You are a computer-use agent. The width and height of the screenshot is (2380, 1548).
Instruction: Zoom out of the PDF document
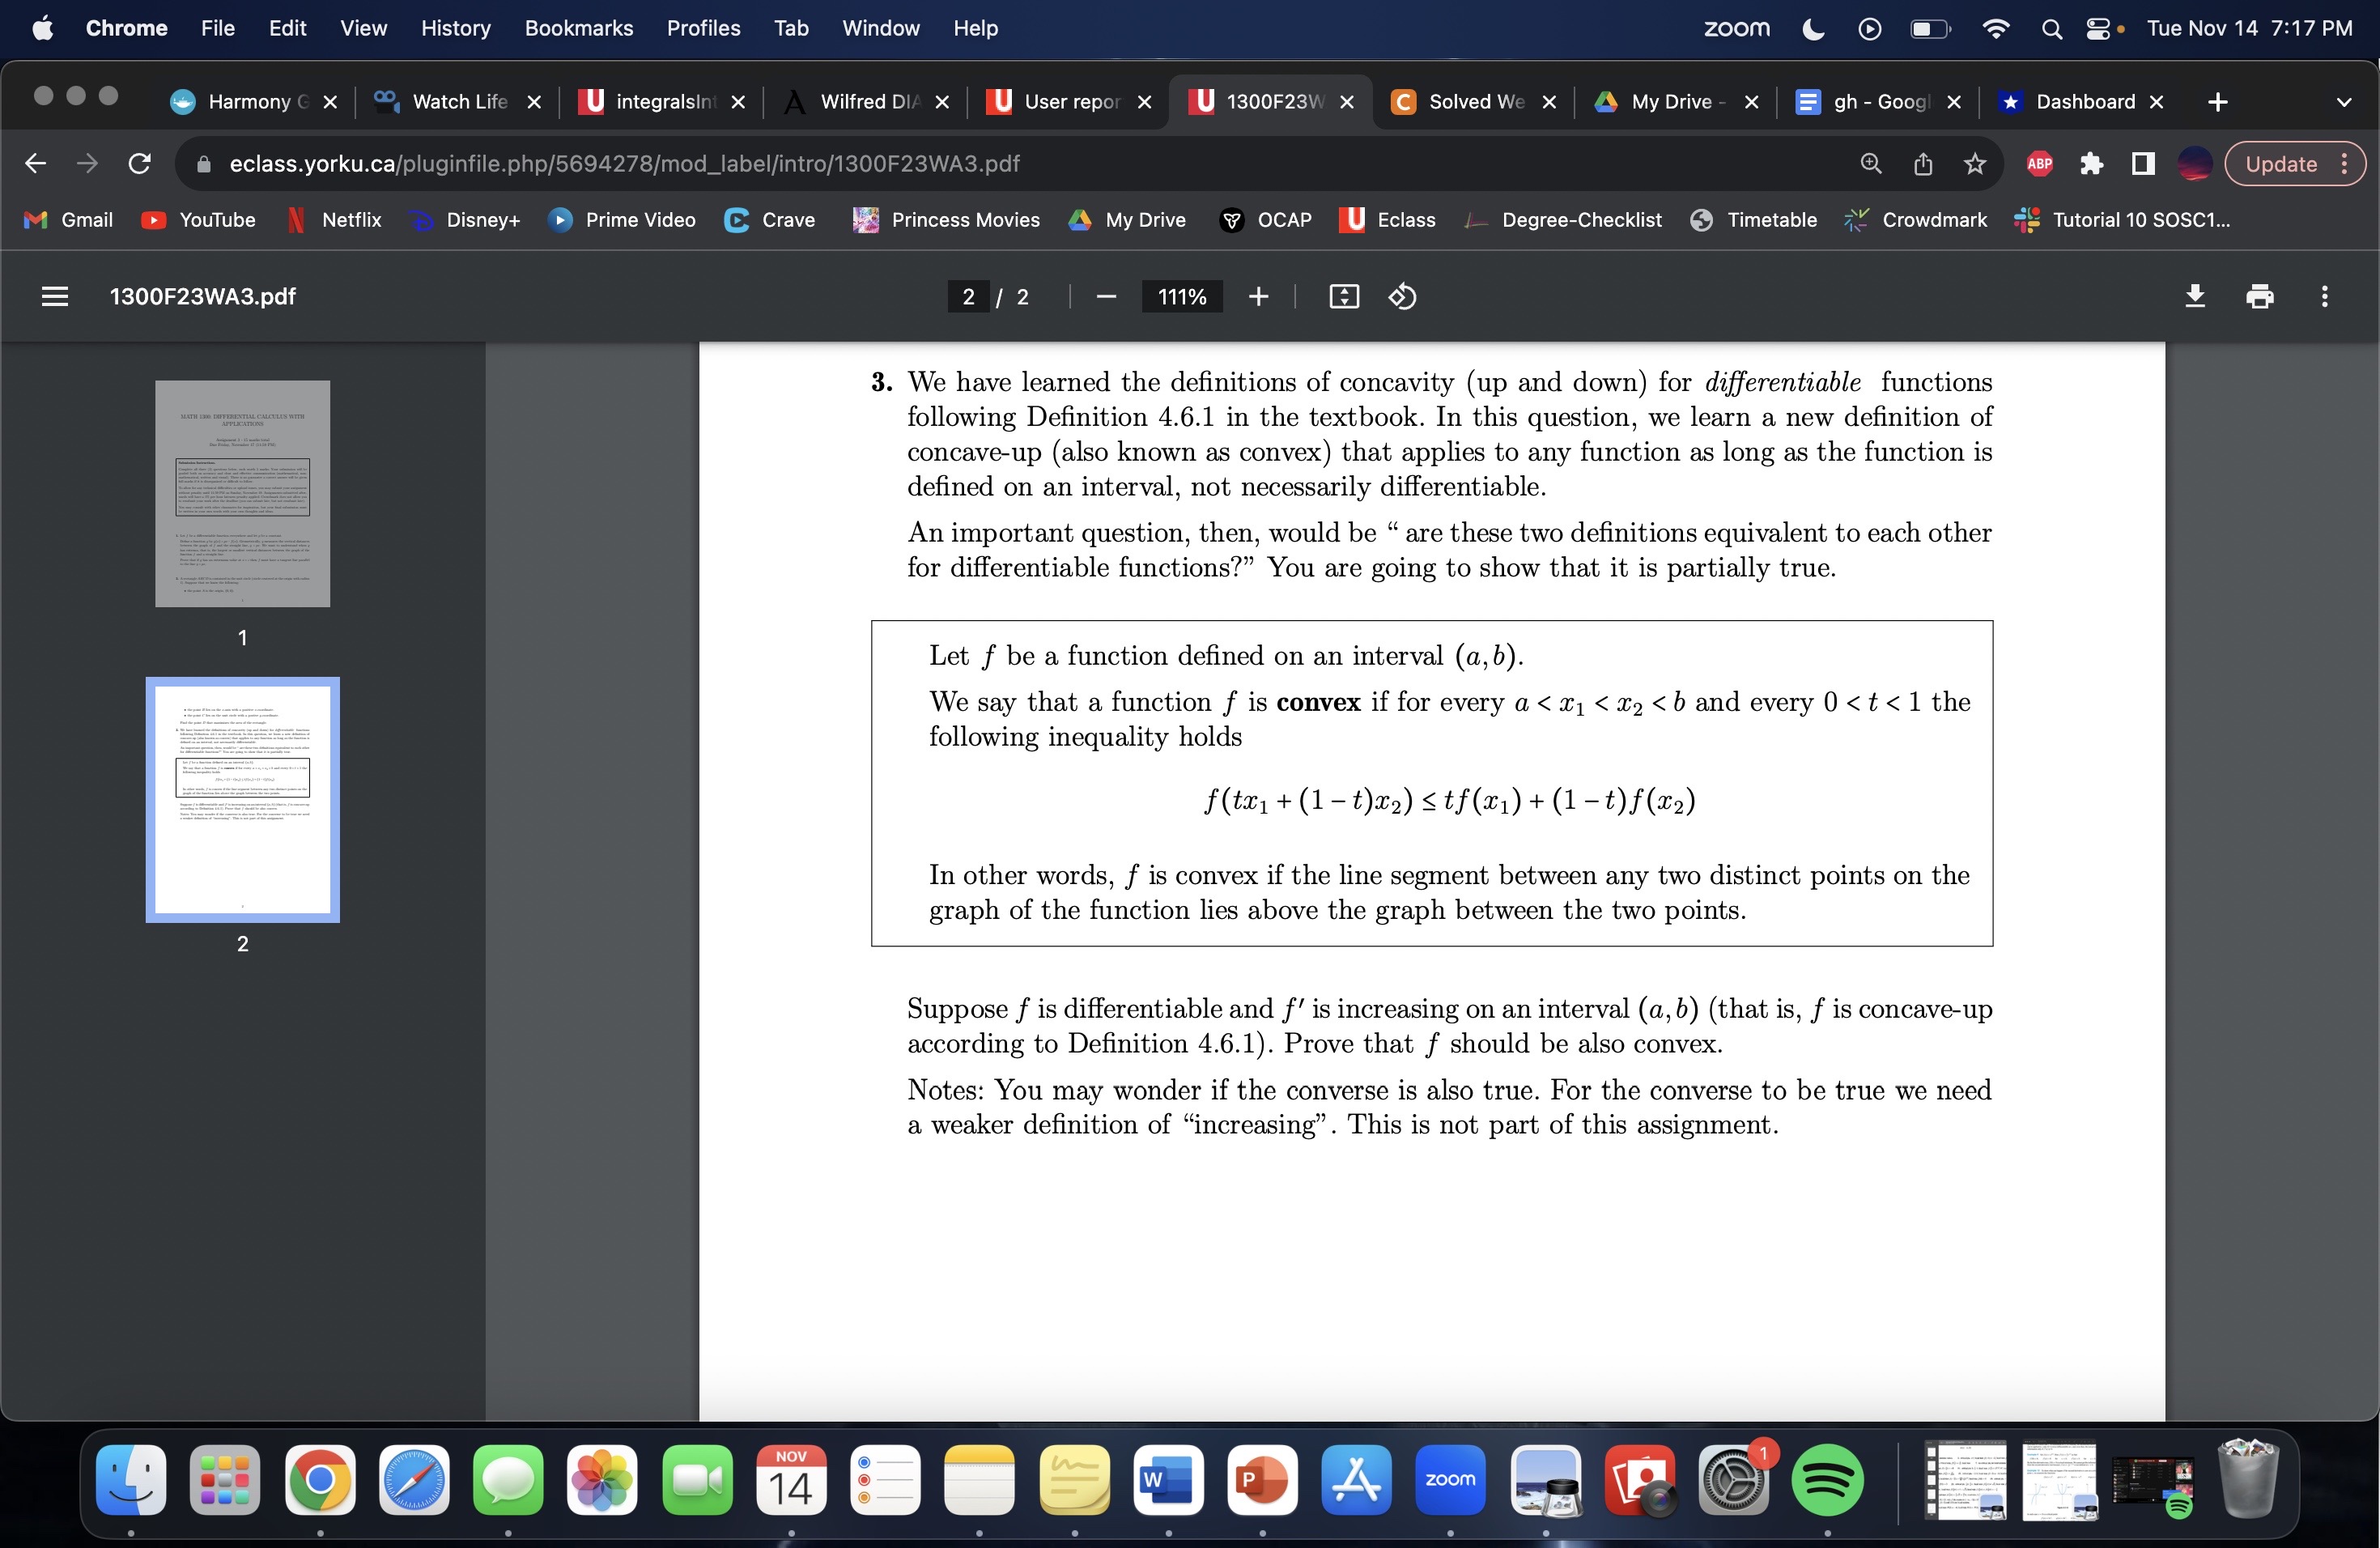tap(1106, 296)
